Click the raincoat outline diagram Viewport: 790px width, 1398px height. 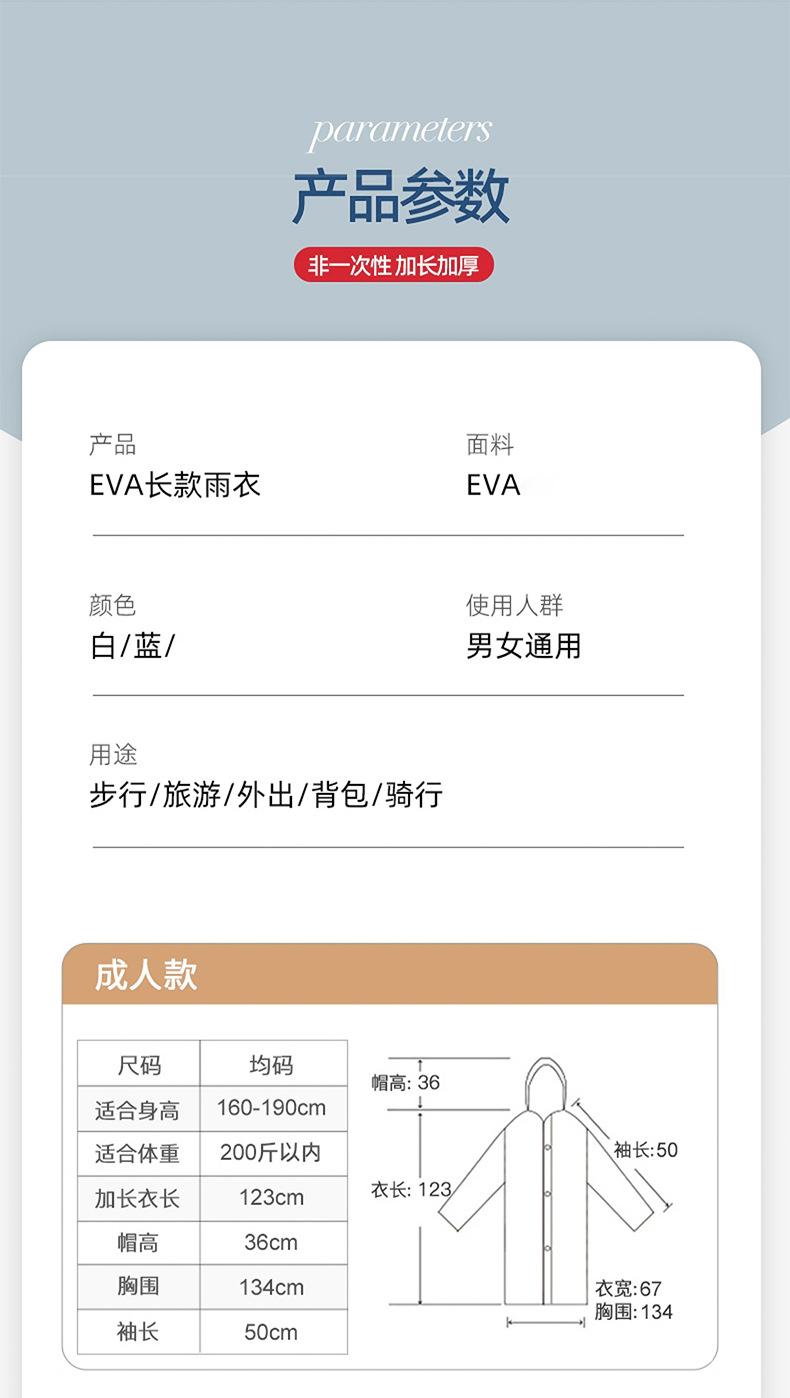pyautogui.click(x=545, y=1185)
